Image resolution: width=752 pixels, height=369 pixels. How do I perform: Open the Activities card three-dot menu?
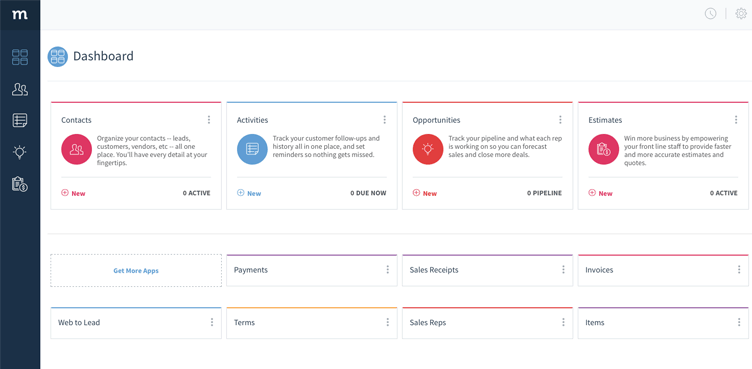pos(384,120)
